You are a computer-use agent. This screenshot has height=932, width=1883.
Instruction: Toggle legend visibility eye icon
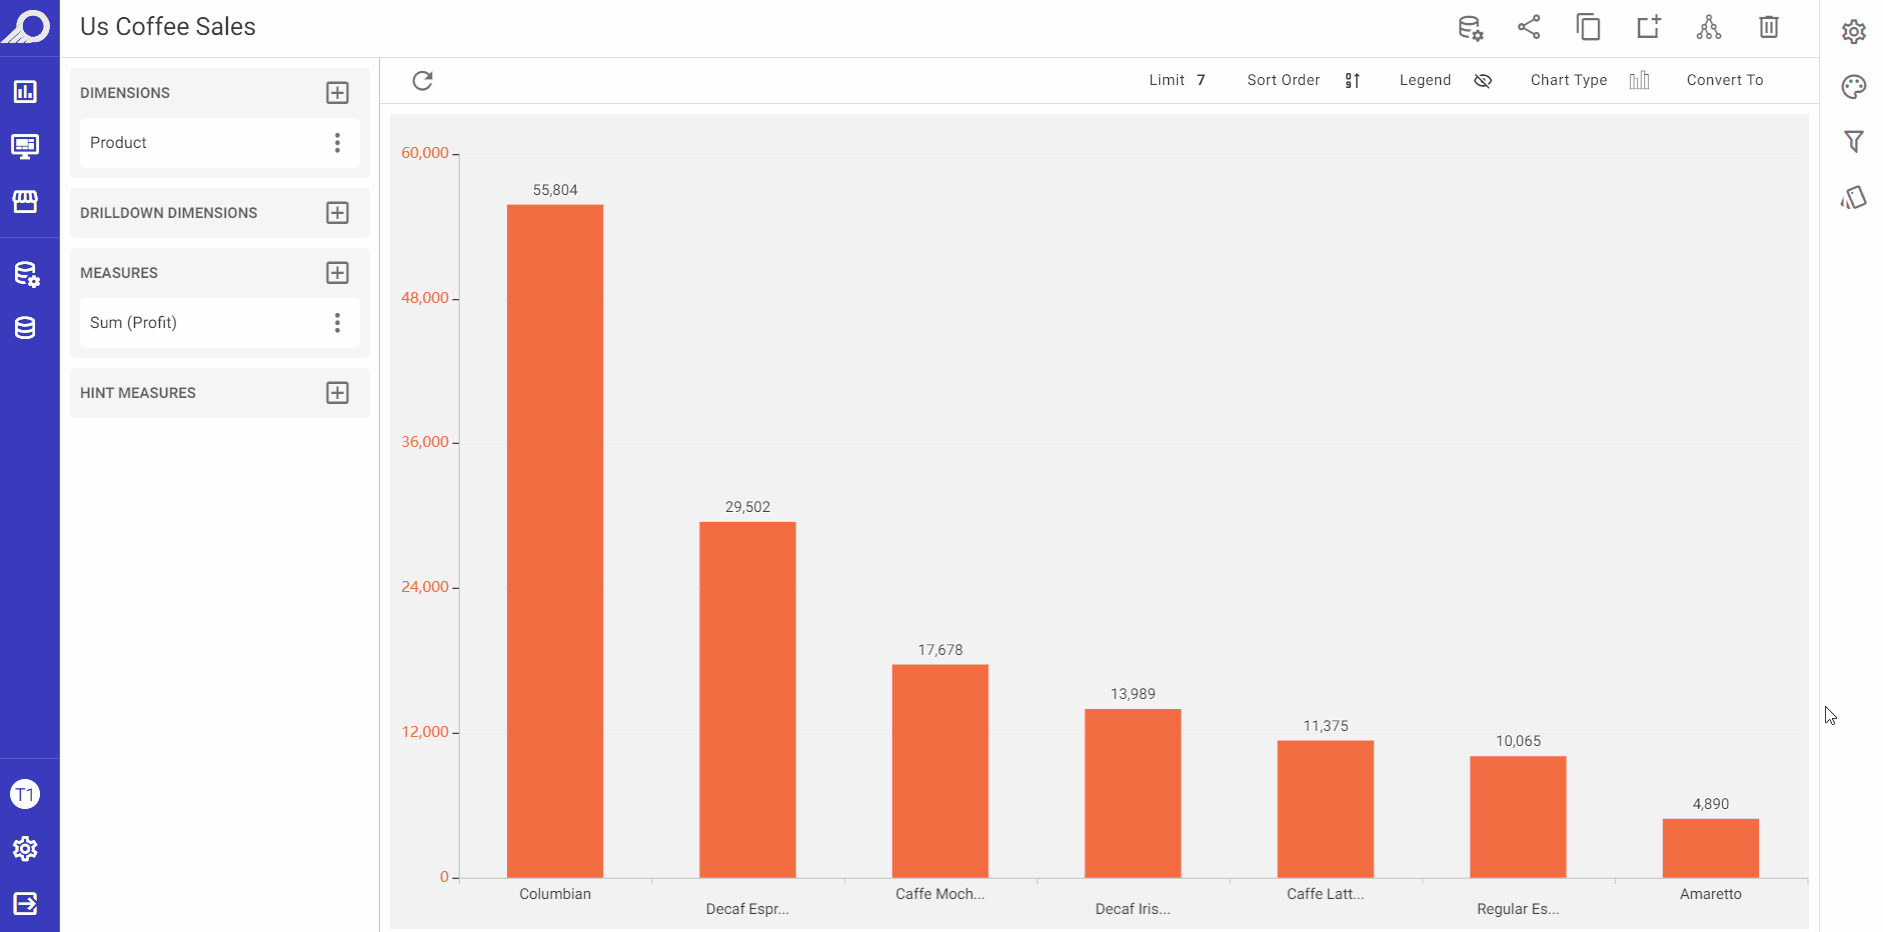(1483, 81)
